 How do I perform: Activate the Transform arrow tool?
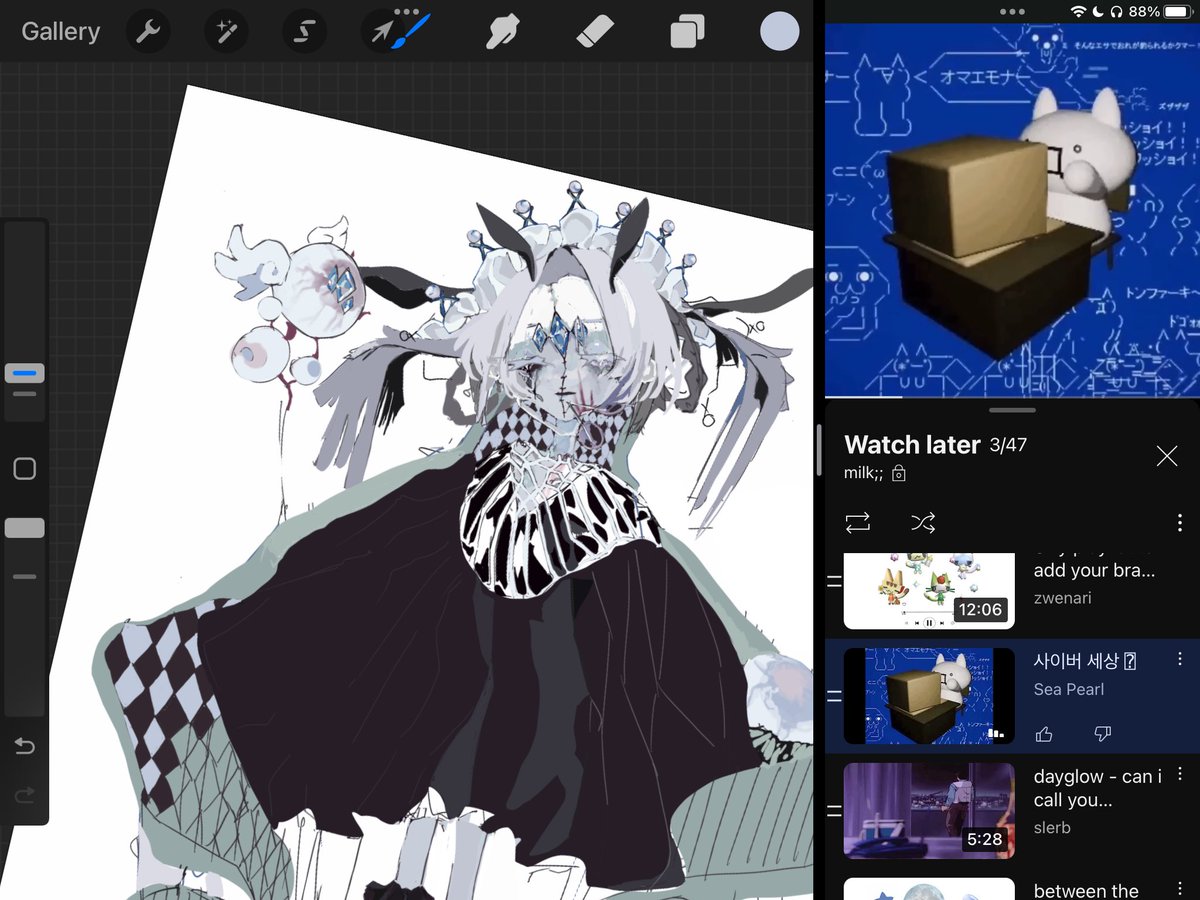pyautogui.click(x=382, y=33)
